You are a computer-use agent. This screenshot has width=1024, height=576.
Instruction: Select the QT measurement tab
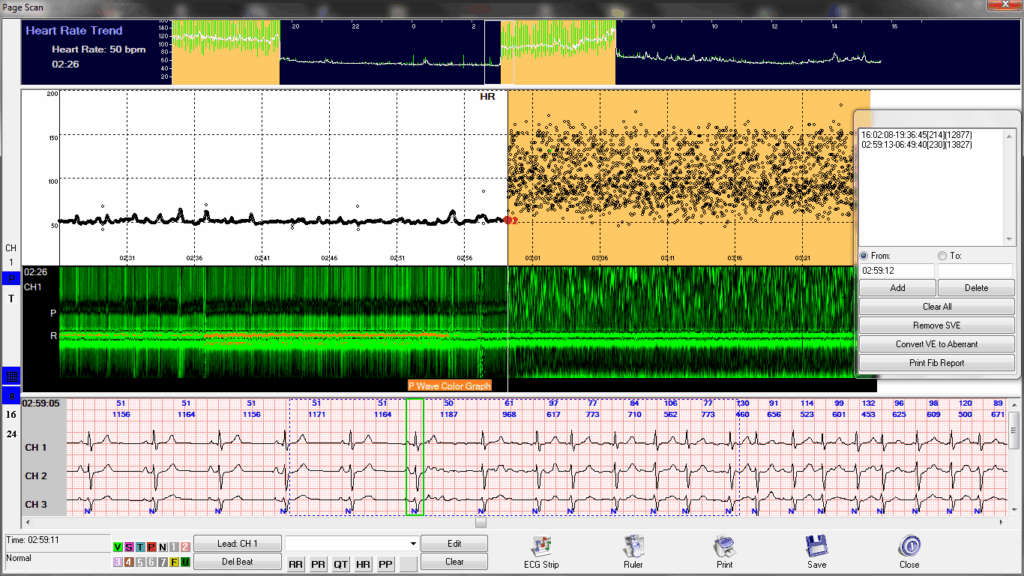click(340, 564)
